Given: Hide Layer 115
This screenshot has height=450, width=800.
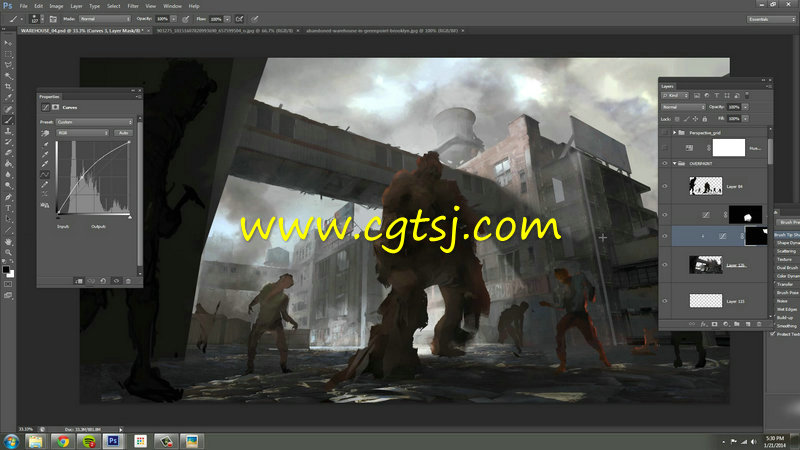Looking at the screenshot, I should coord(665,301).
